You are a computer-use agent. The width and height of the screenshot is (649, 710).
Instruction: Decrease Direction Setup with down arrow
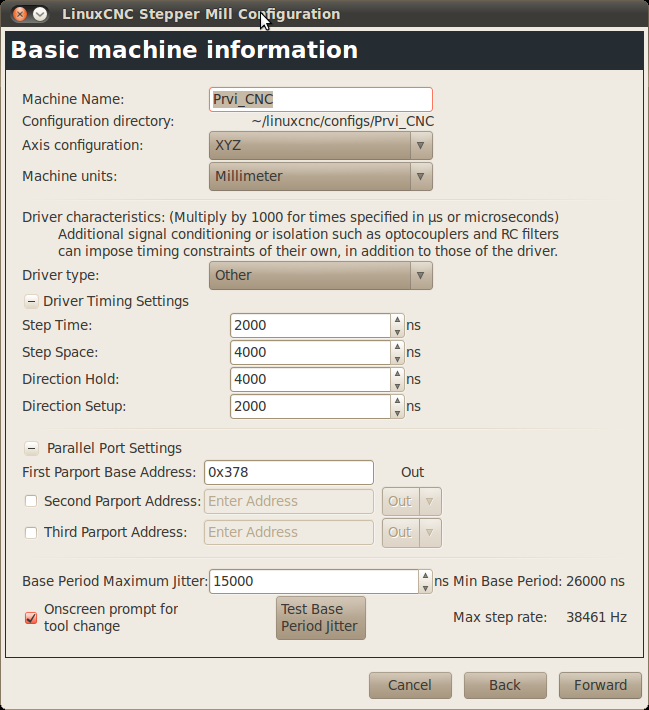pos(397,413)
